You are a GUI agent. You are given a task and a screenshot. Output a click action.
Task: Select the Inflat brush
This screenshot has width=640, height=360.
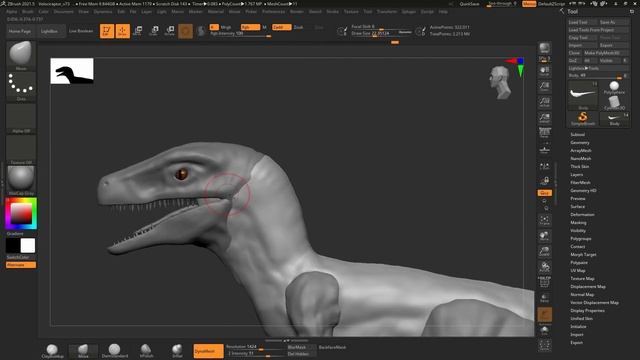pos(177,351)
